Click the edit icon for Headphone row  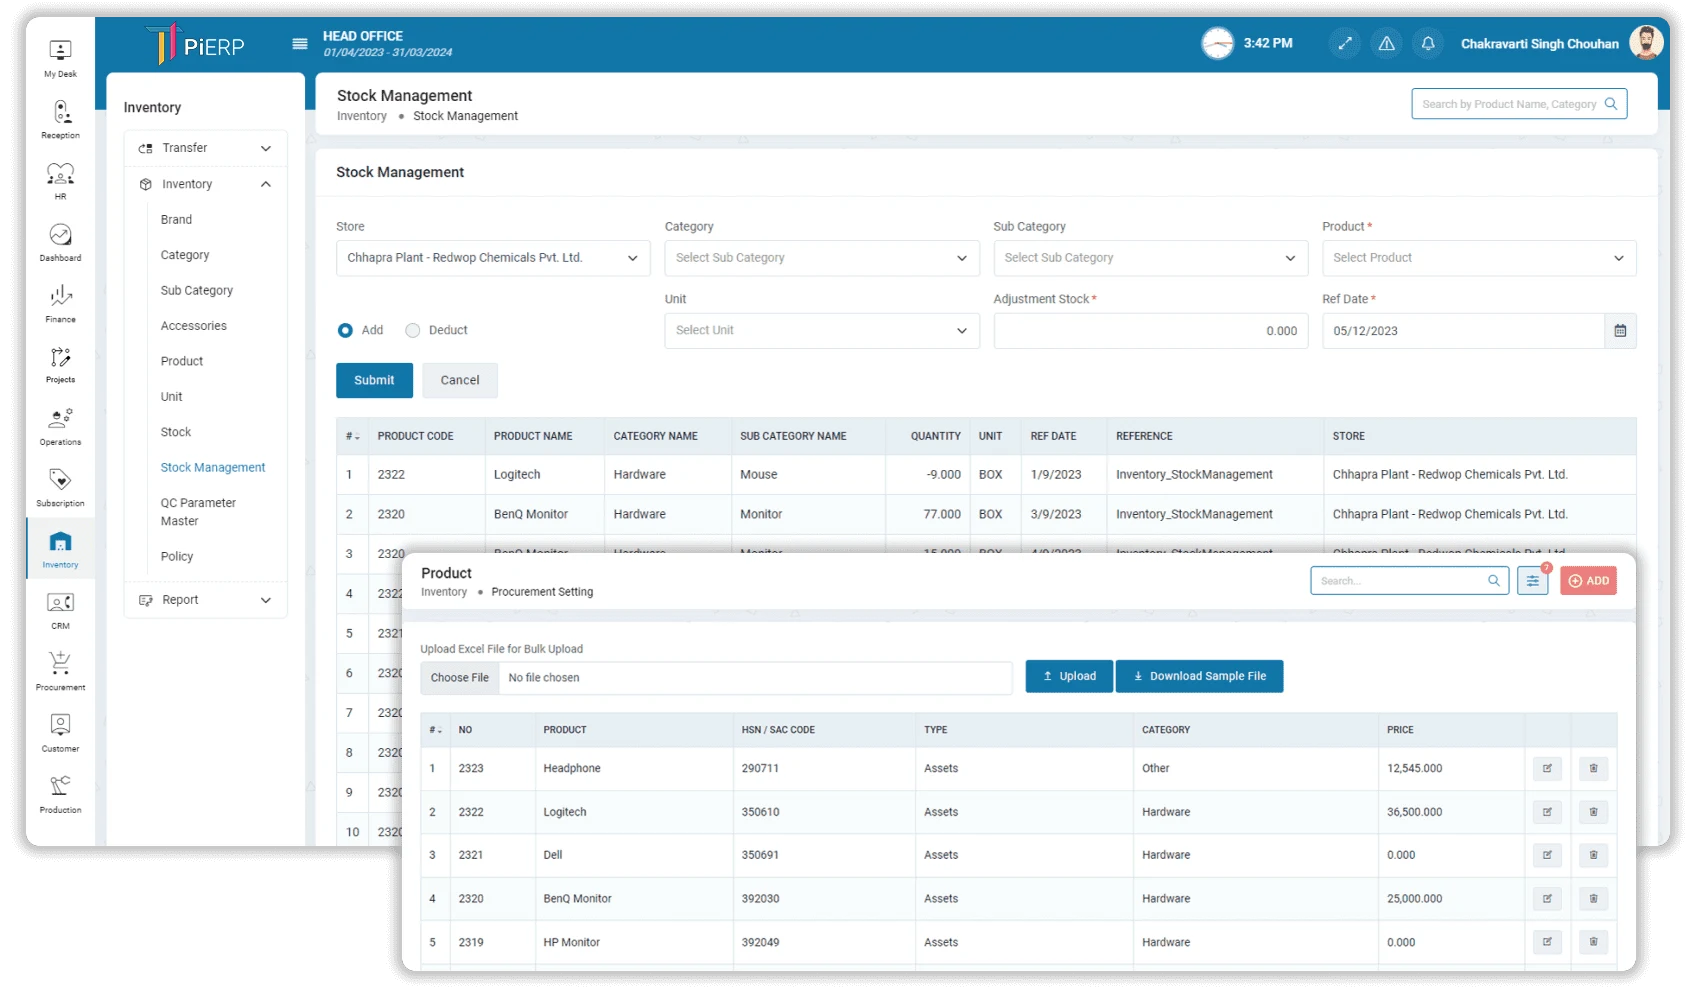1547,769
